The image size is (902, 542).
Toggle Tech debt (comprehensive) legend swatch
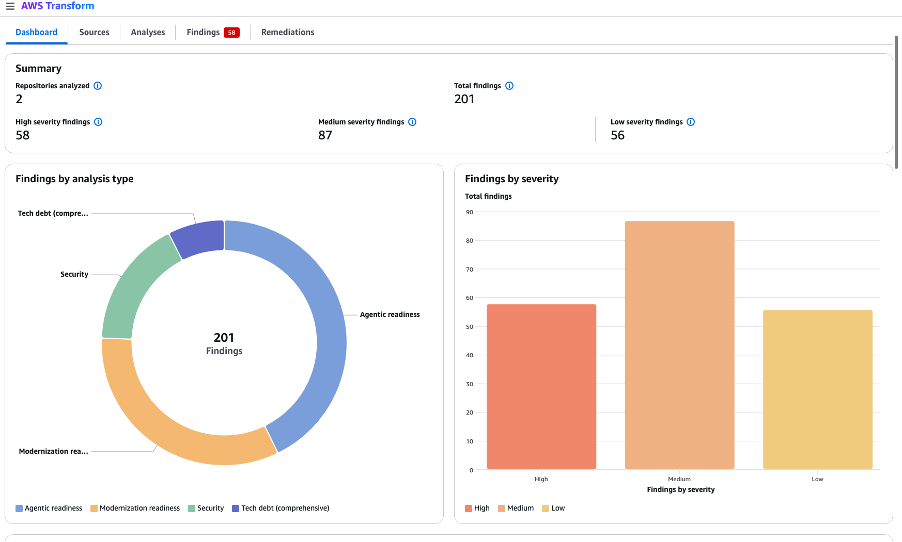[235, 509]
